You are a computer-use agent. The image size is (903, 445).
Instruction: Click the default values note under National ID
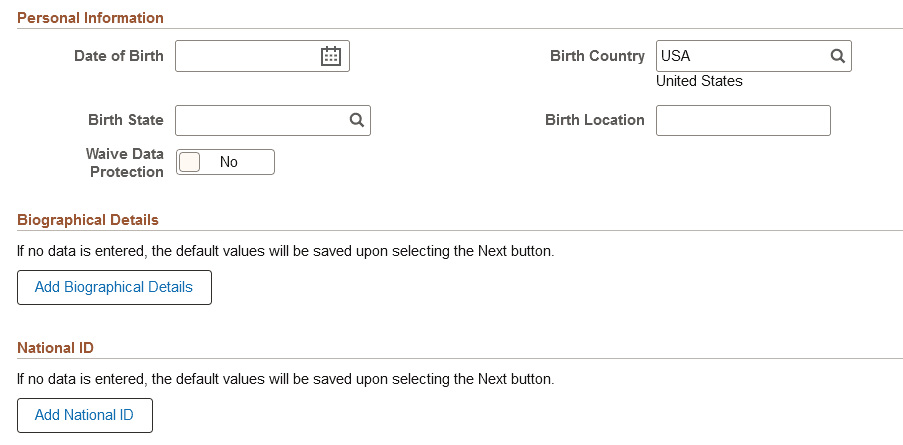(285, 380)
